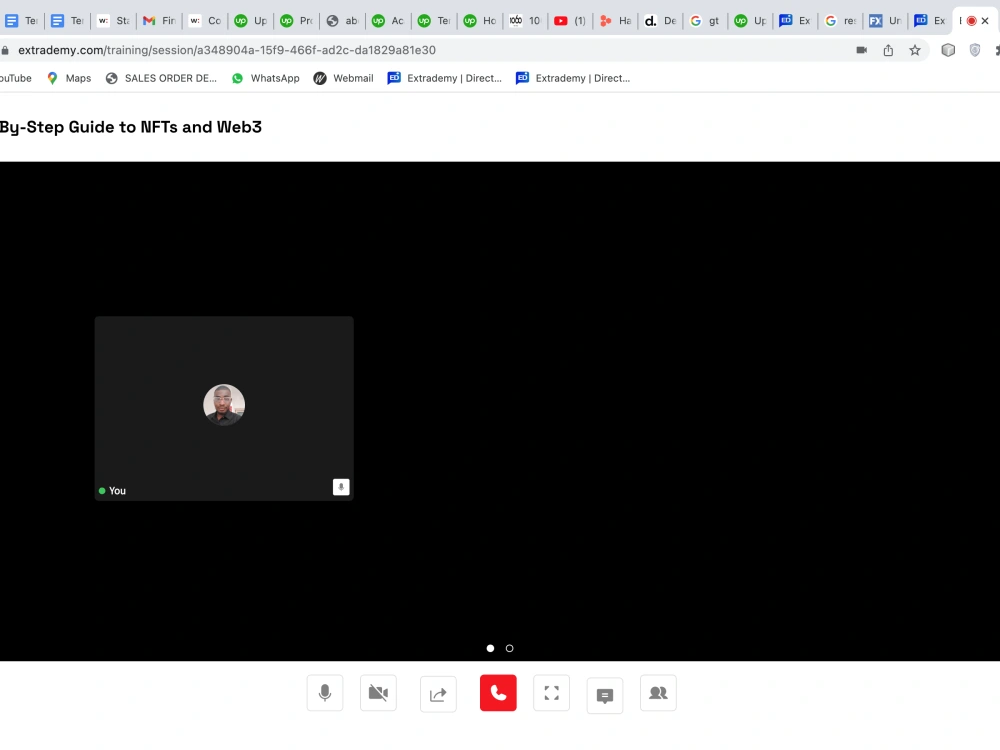Switch to the 'ab' globe tab

(342, 20)
